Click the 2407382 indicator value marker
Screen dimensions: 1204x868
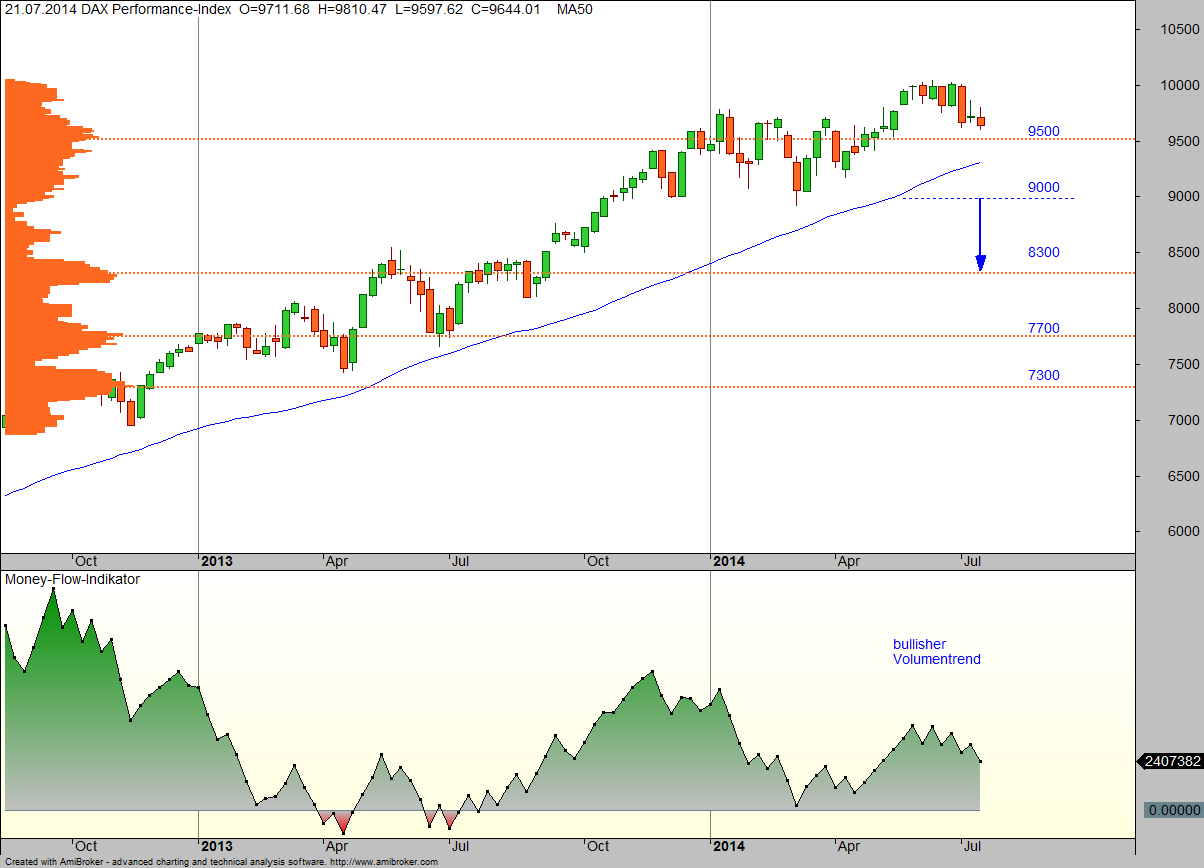1170,762
